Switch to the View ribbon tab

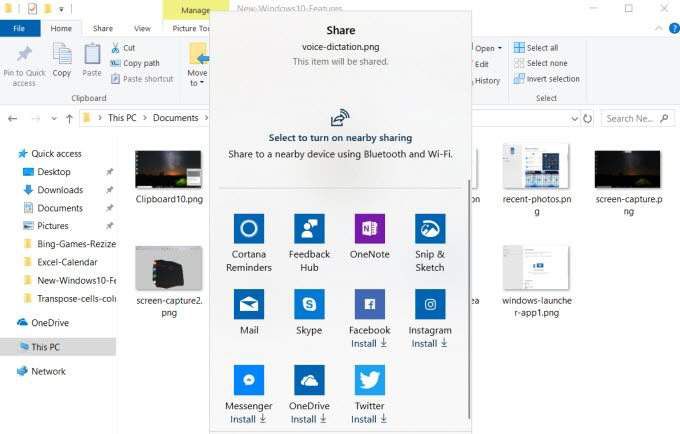coord(142,29)
